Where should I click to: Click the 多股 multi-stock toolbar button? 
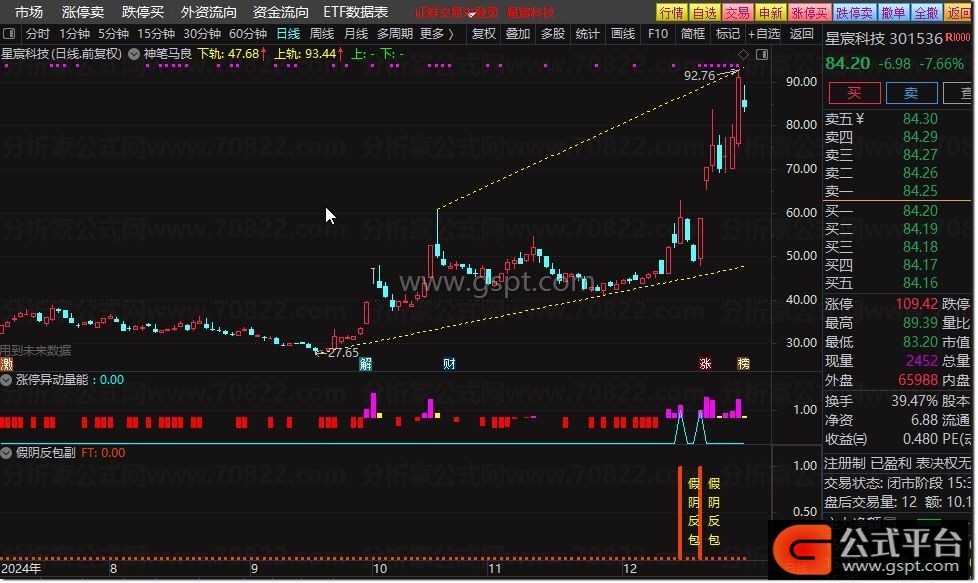[x=553, y=34]
